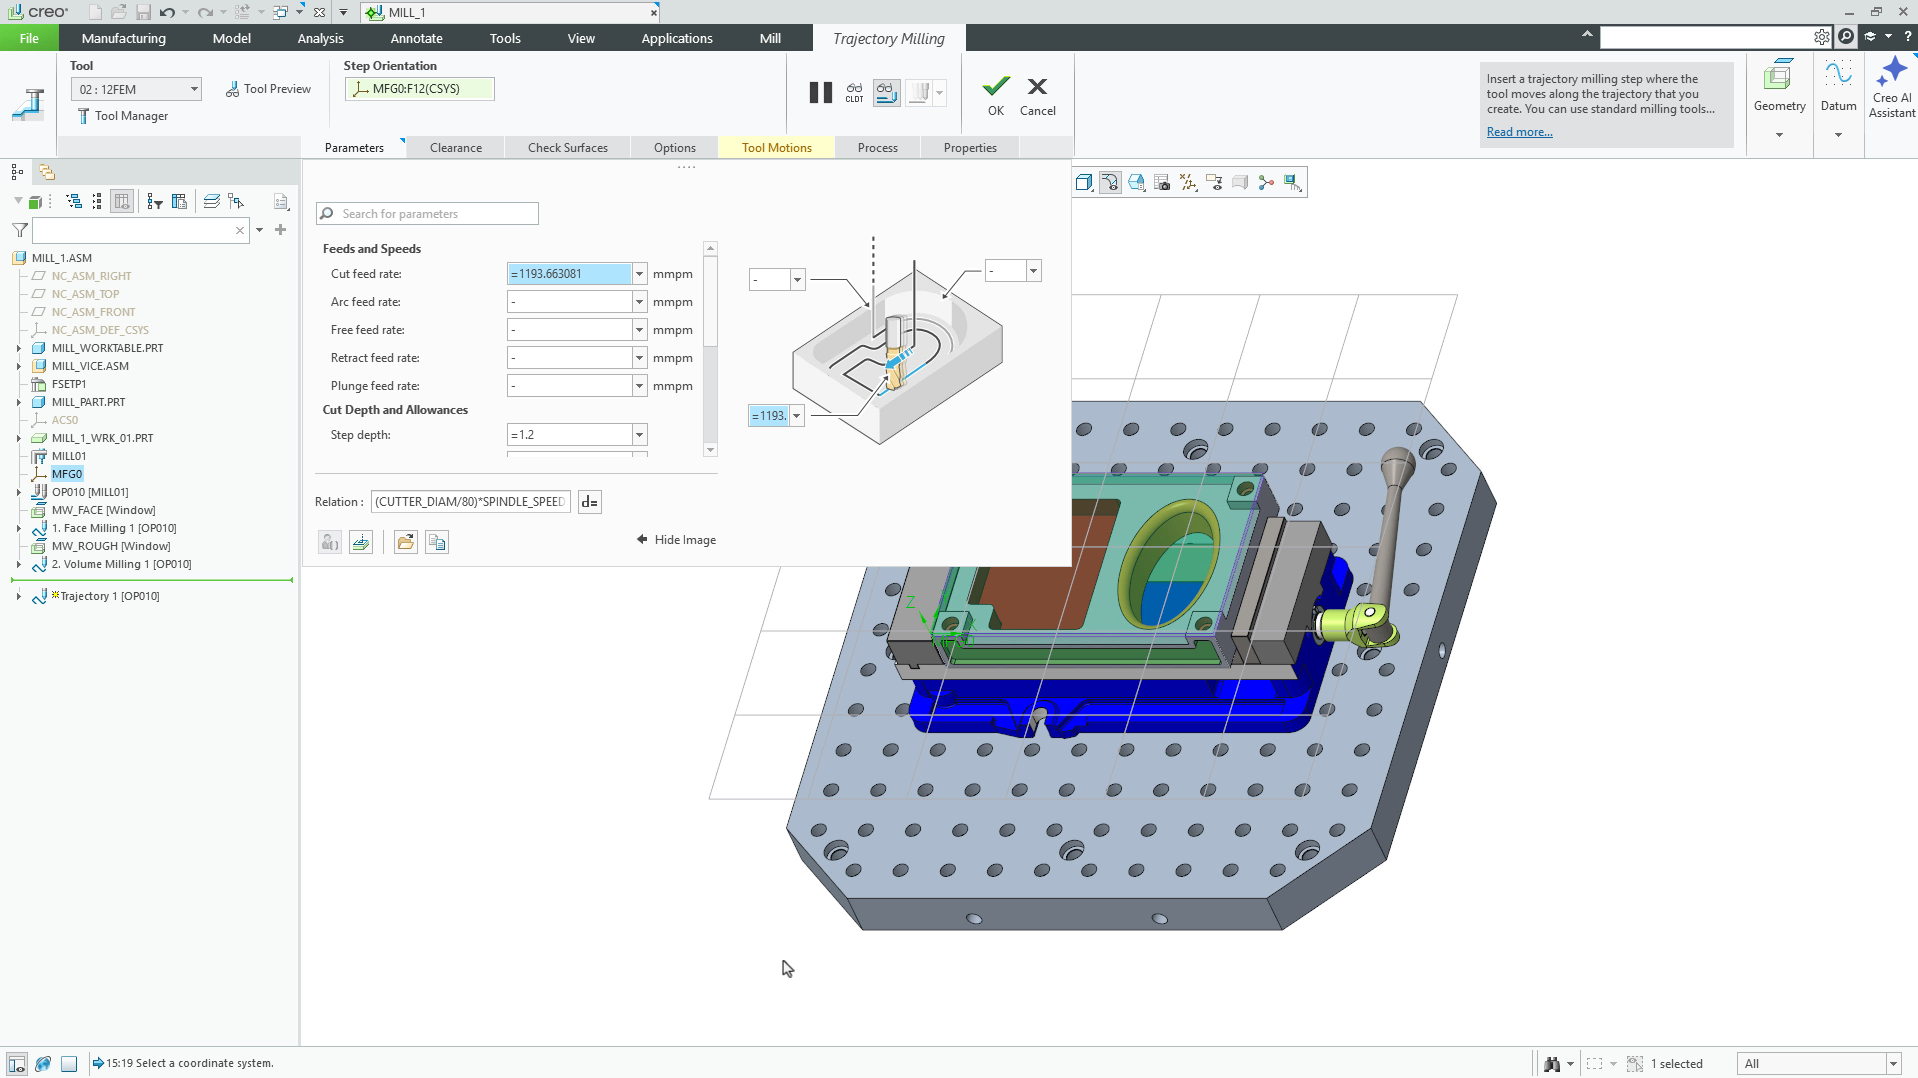The width and height of the screenshot is (1918, 1078).
Task: Toggle annotation display icon in graphics toolbar
Action: (x=1214, y=182)
